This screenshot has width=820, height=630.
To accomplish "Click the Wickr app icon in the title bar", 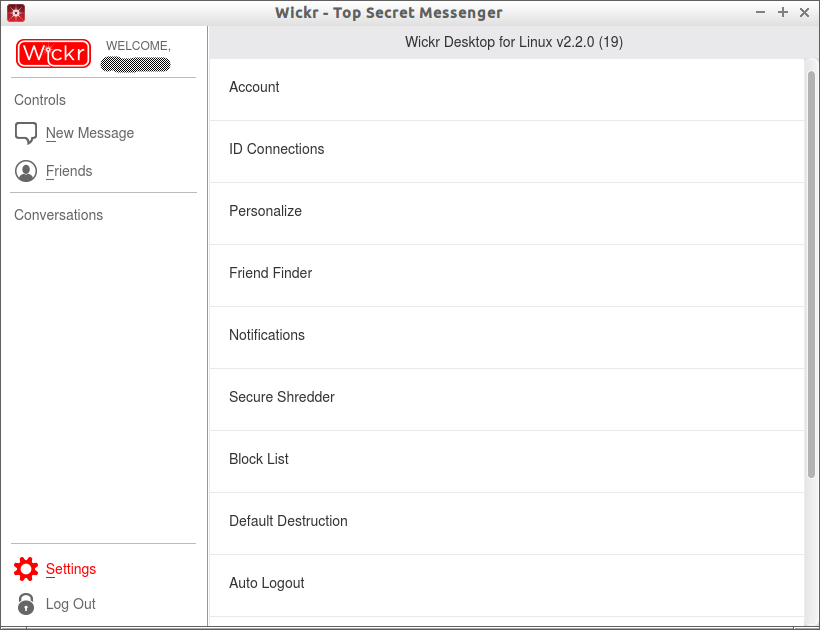I will [x=16, y=13].
